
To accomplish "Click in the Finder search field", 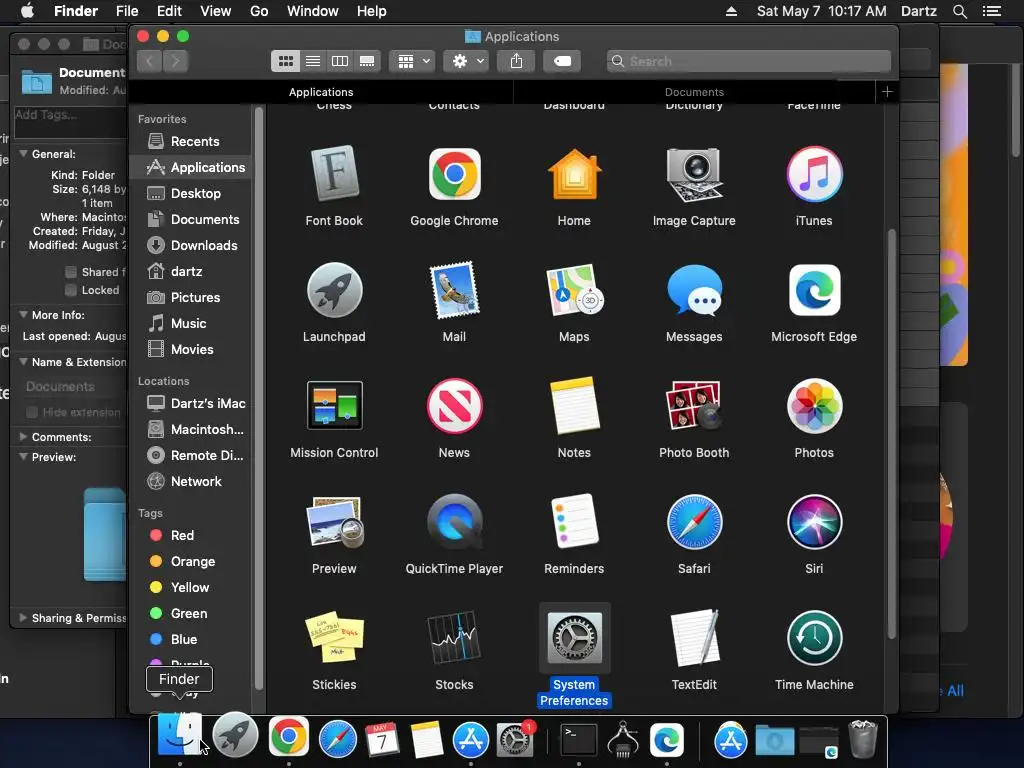I will click(748, 61).
